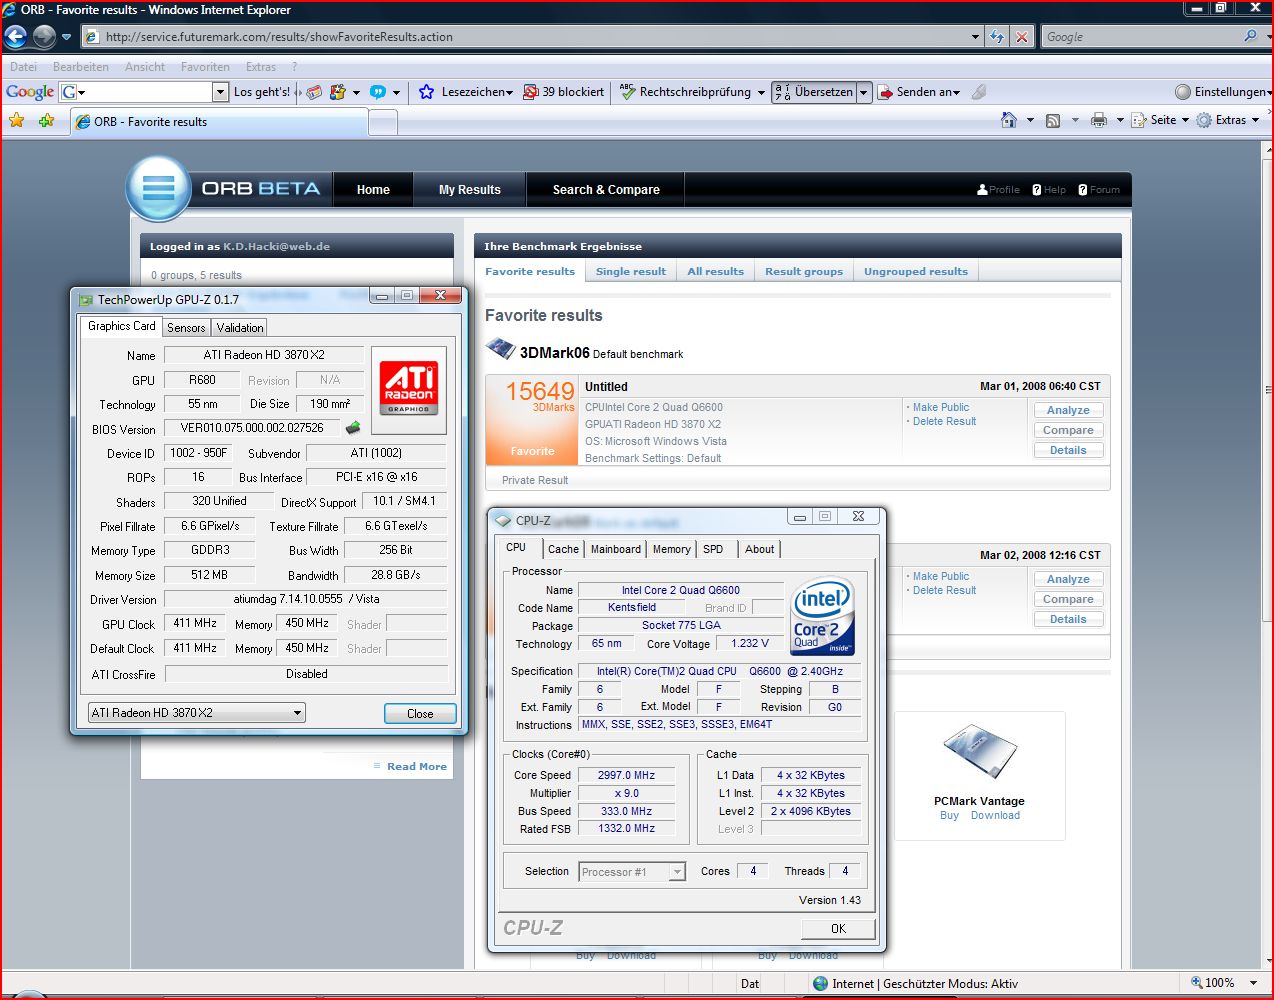Click the IE Home icon
Screen dimensions: 1274x1000
click(1009, 120)
